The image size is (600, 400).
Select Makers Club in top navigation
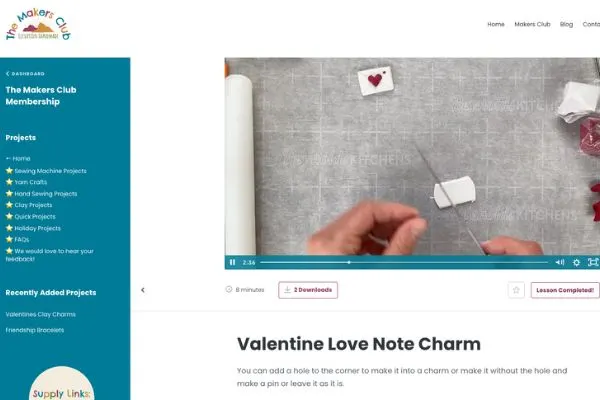point(532,24)
